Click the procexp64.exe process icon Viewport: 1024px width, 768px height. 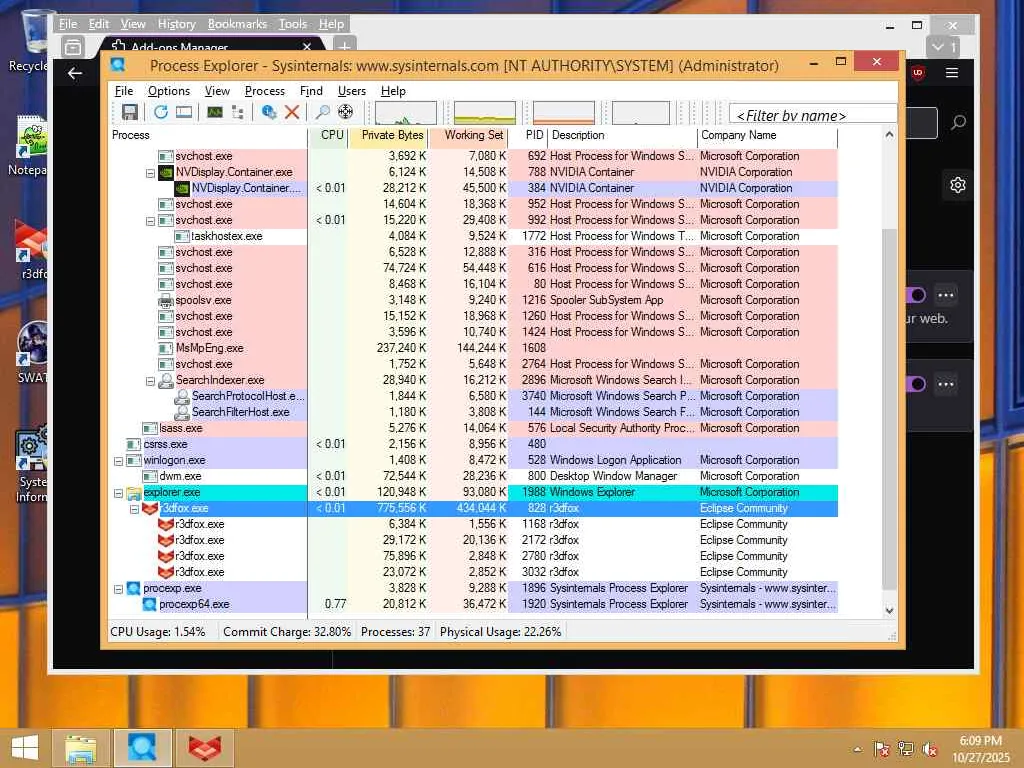pos(150,604)
